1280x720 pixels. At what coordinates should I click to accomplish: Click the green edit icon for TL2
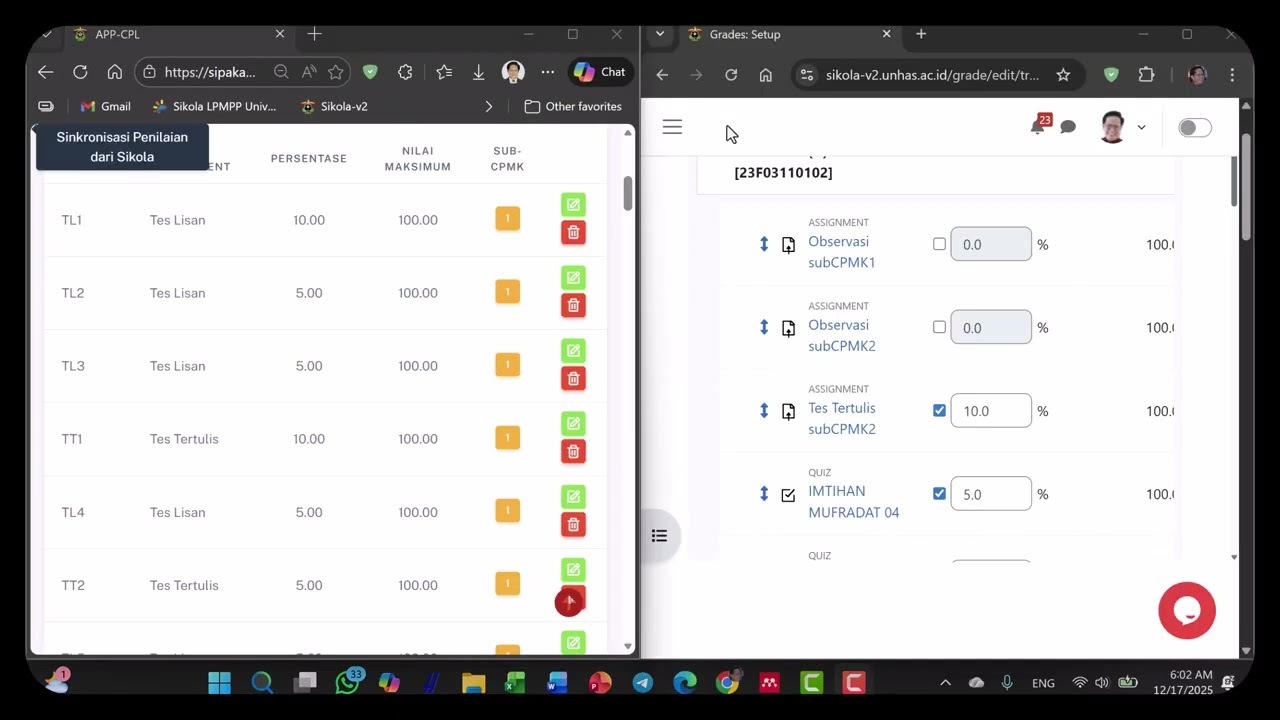click(x=573, y=278)
